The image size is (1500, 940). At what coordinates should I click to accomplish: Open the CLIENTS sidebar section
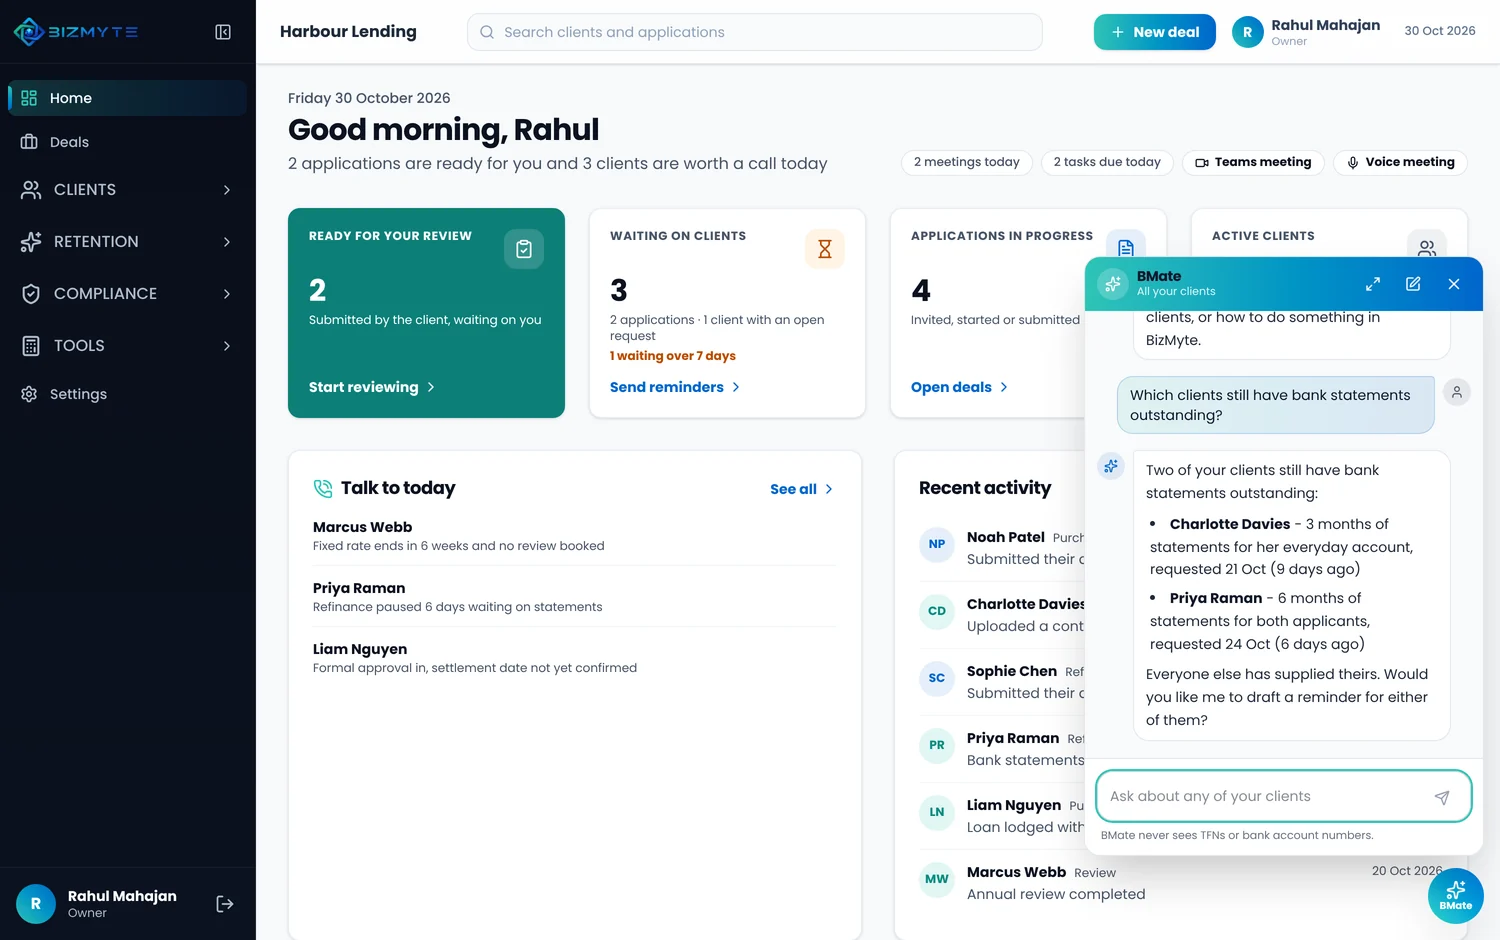coord(128,190)
